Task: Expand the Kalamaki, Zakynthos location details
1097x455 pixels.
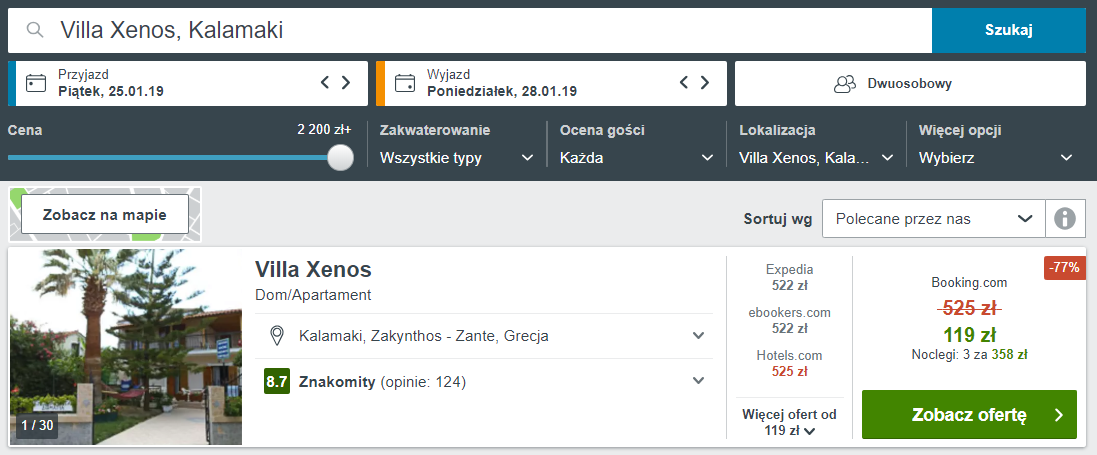Action: (699, 335)
